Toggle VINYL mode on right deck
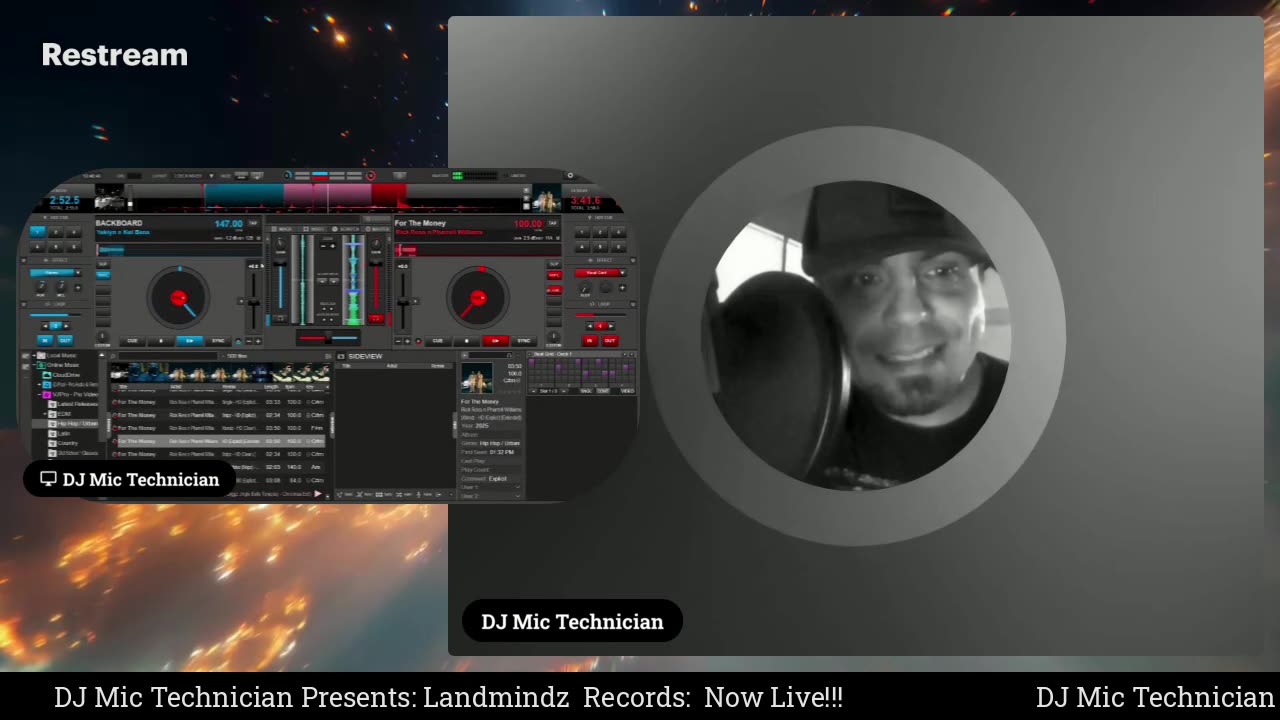The height and width of the screenshot is (720, 1280). tap(554, 275)
